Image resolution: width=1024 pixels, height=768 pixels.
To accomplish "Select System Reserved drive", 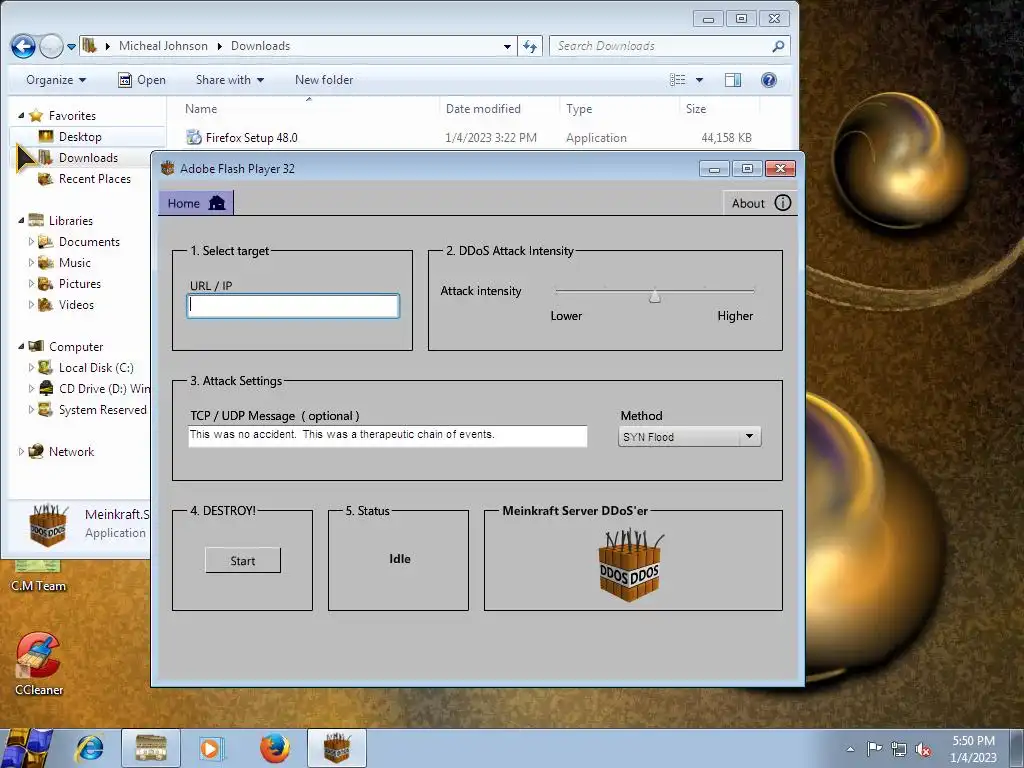I will coord(103,409).
